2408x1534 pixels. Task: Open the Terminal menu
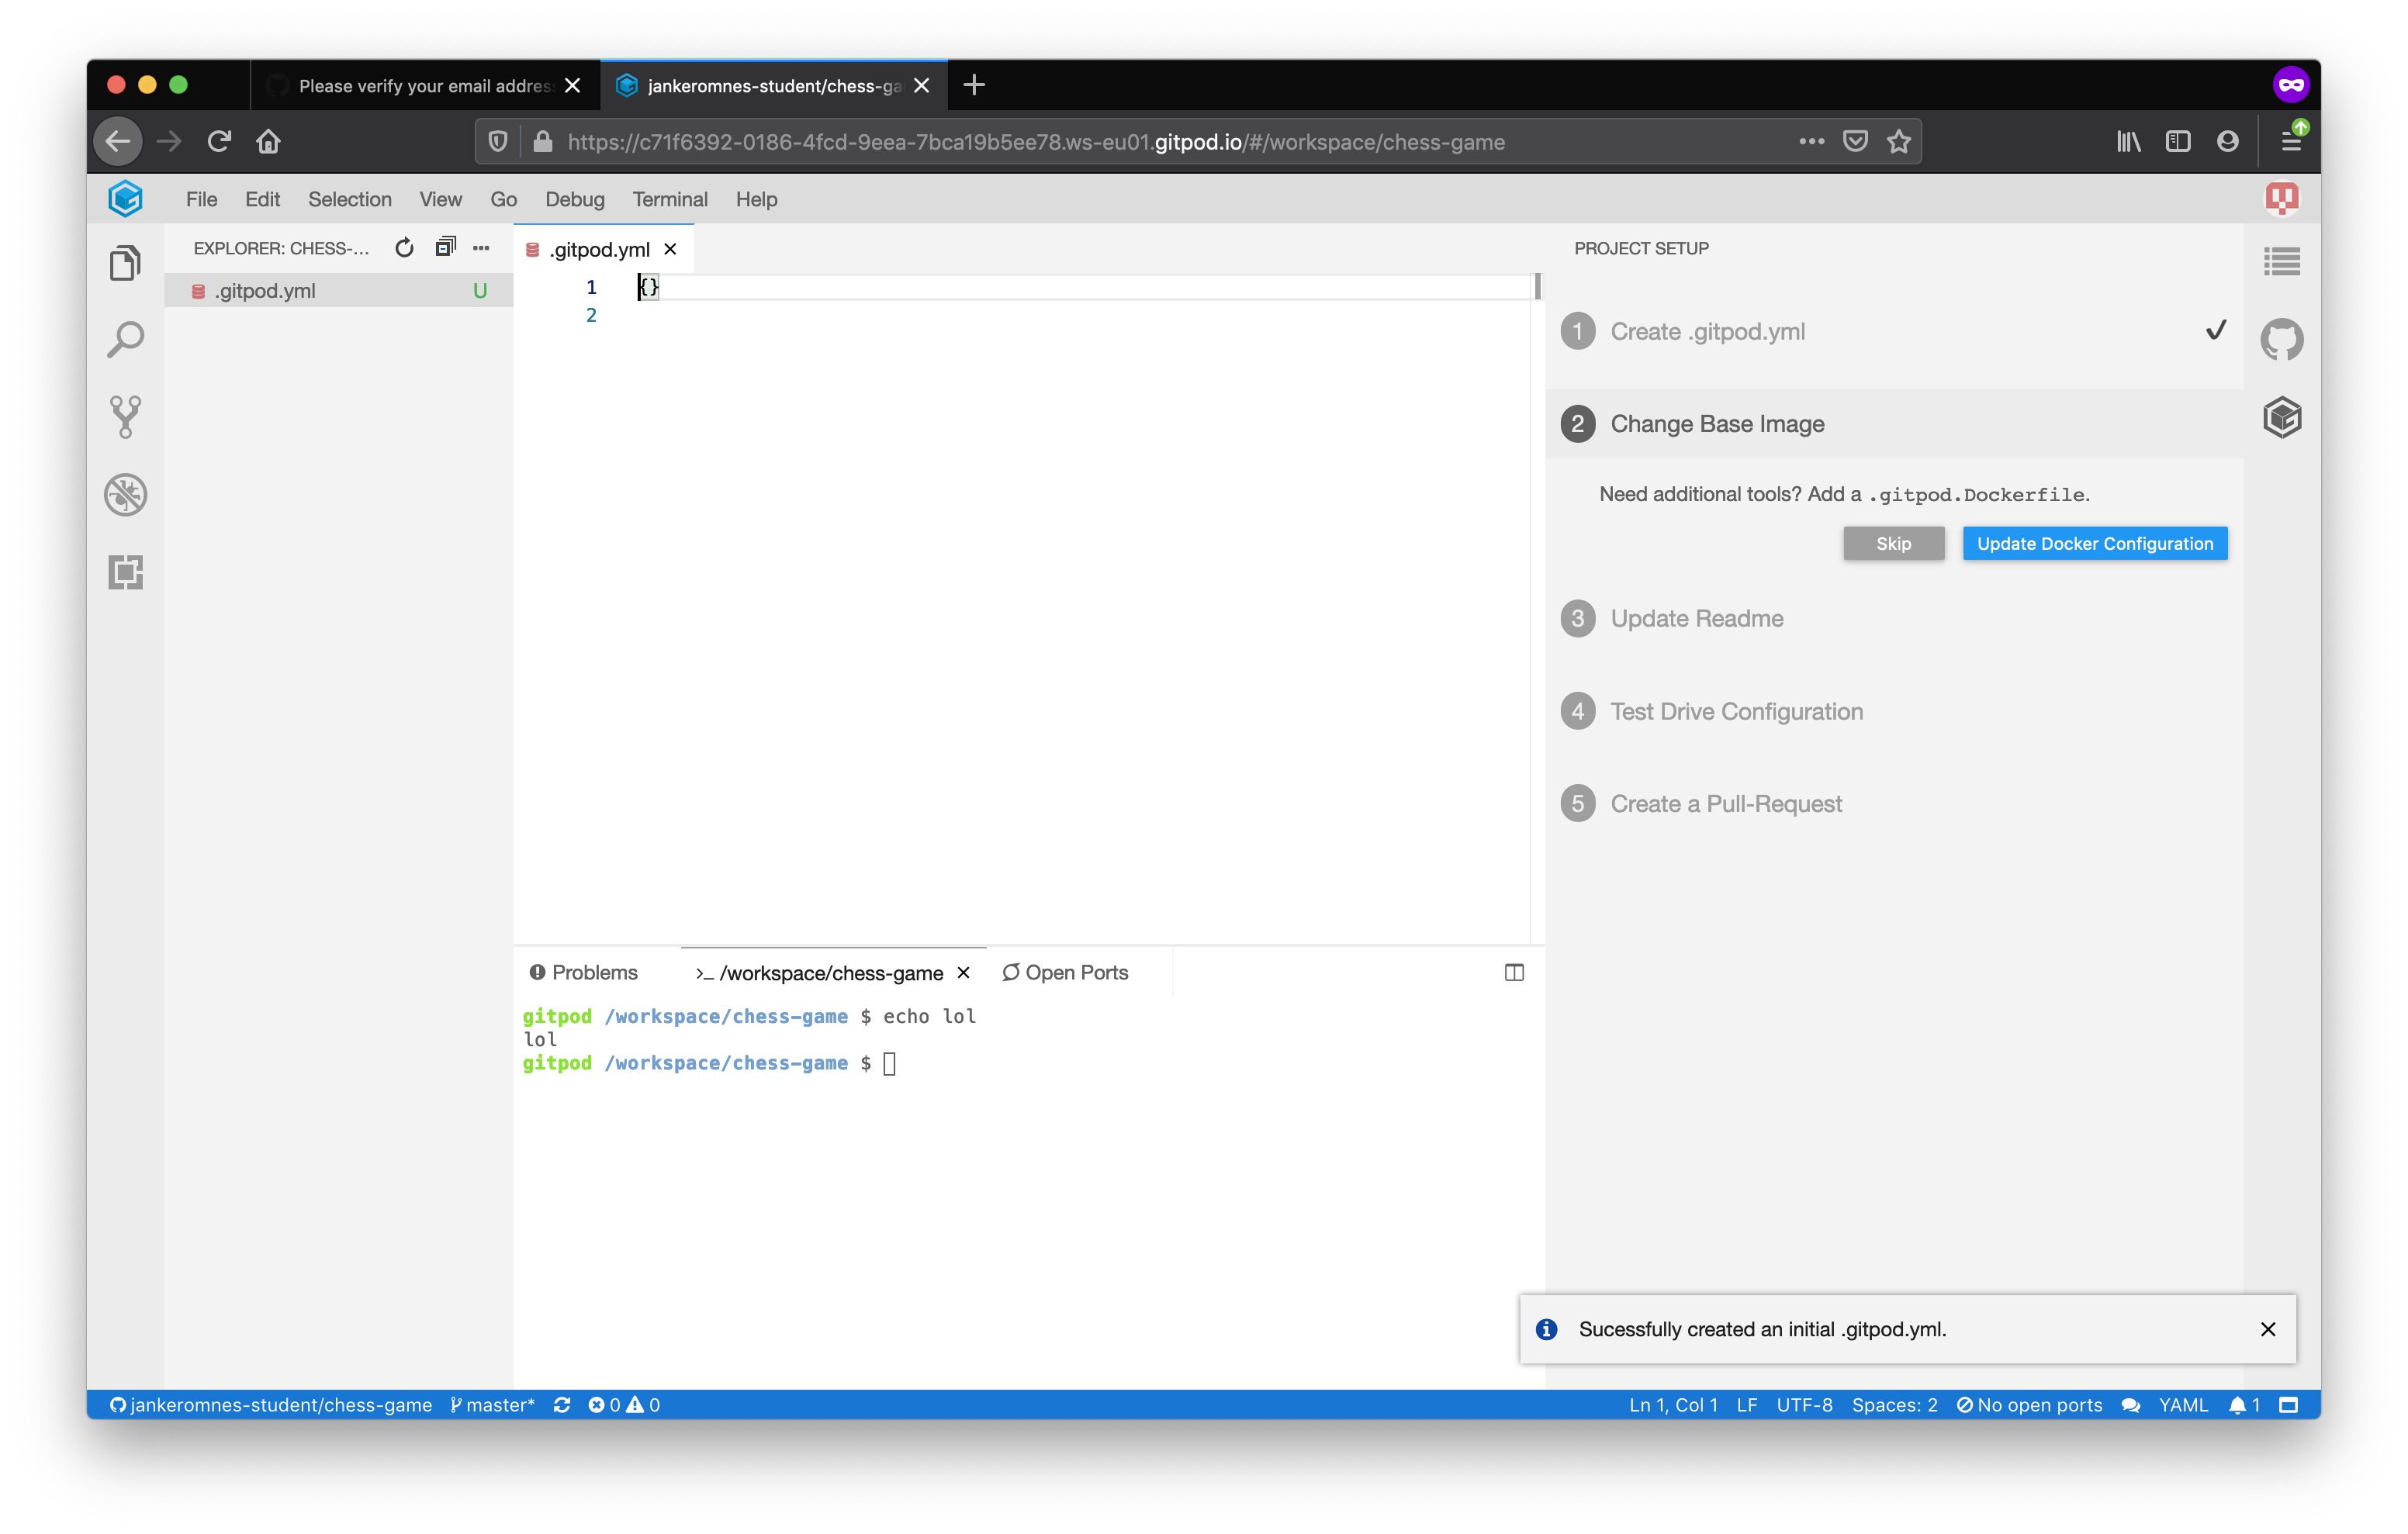click(x=669, y=199)
